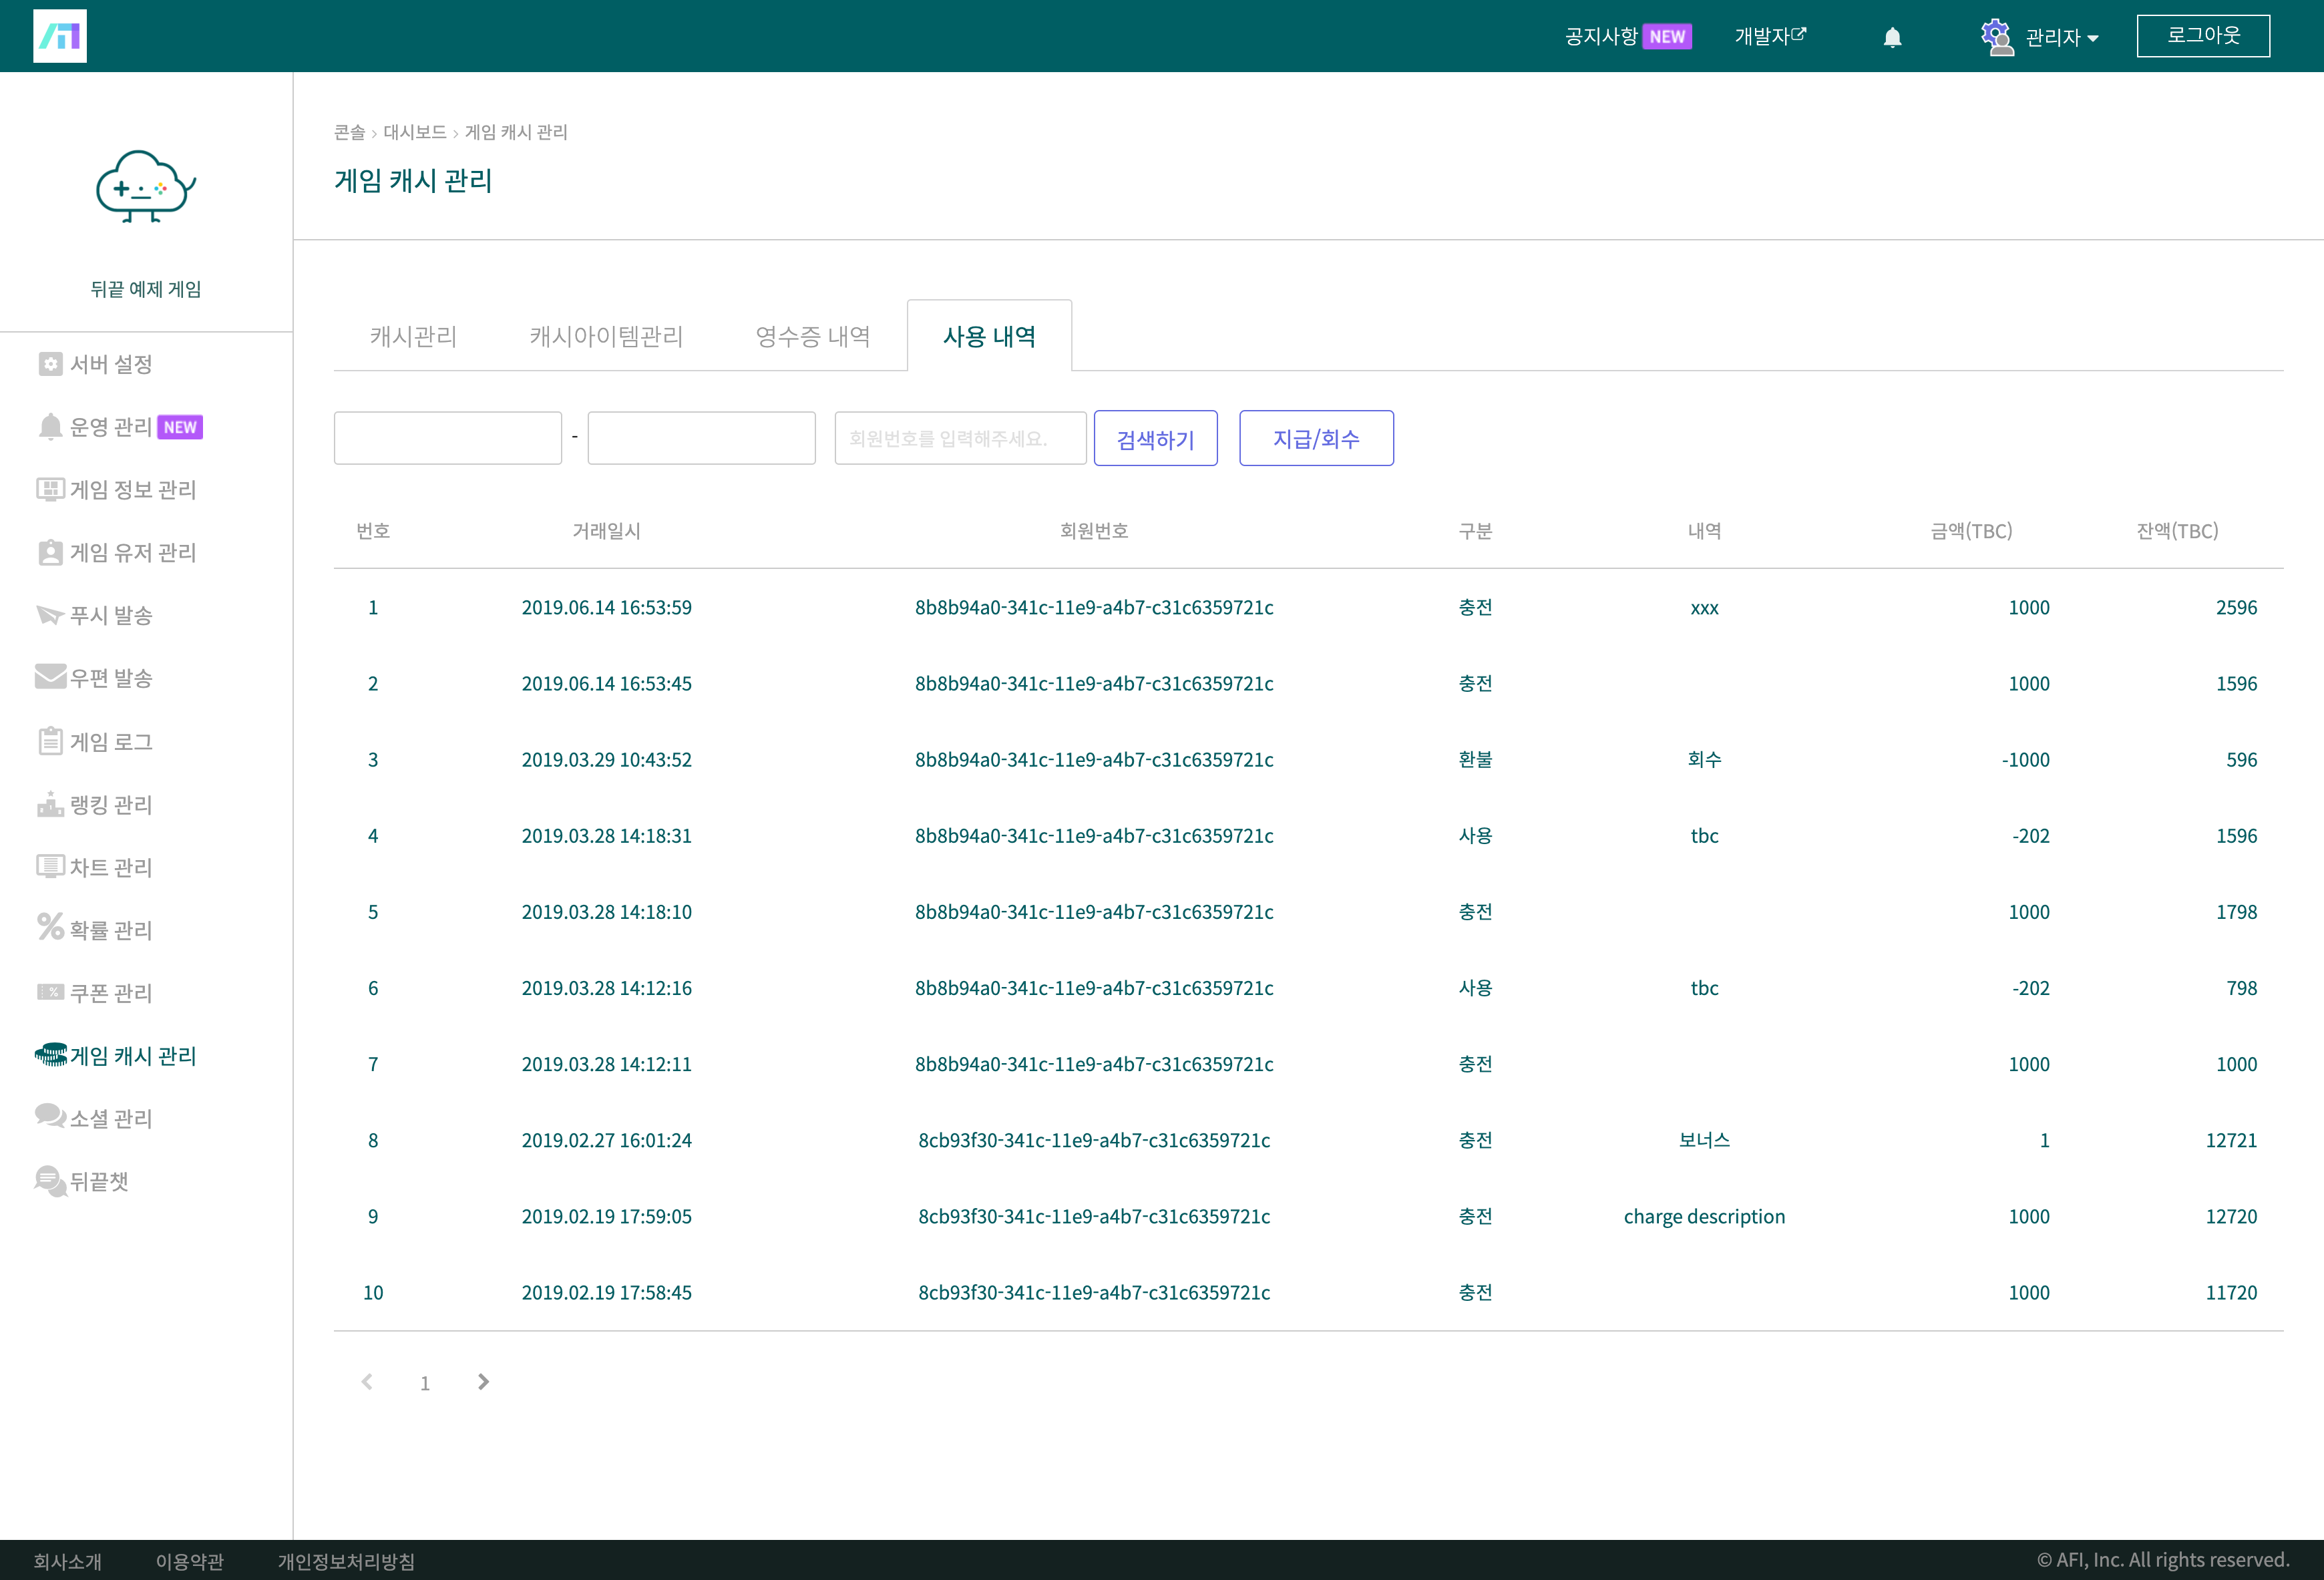
Task: Click the cloud gamepad project logo
Action: (x=146, y=186)
